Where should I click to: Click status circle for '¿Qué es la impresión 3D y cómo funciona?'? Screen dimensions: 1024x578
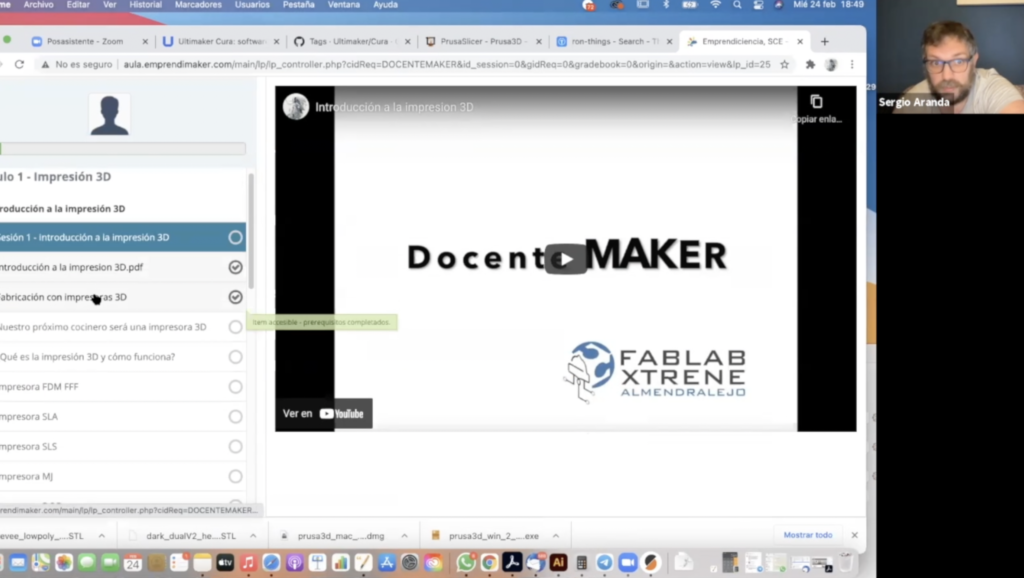(x=235, y=357)
